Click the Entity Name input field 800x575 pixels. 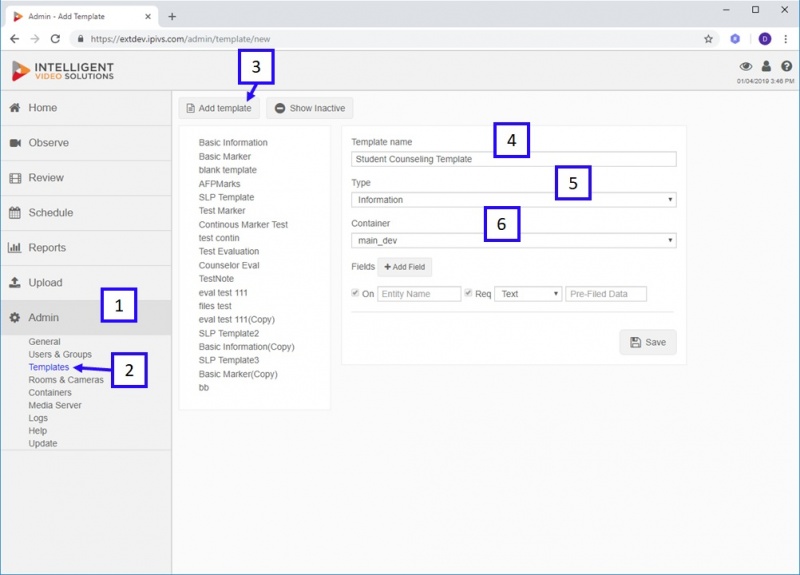(419, 294)
